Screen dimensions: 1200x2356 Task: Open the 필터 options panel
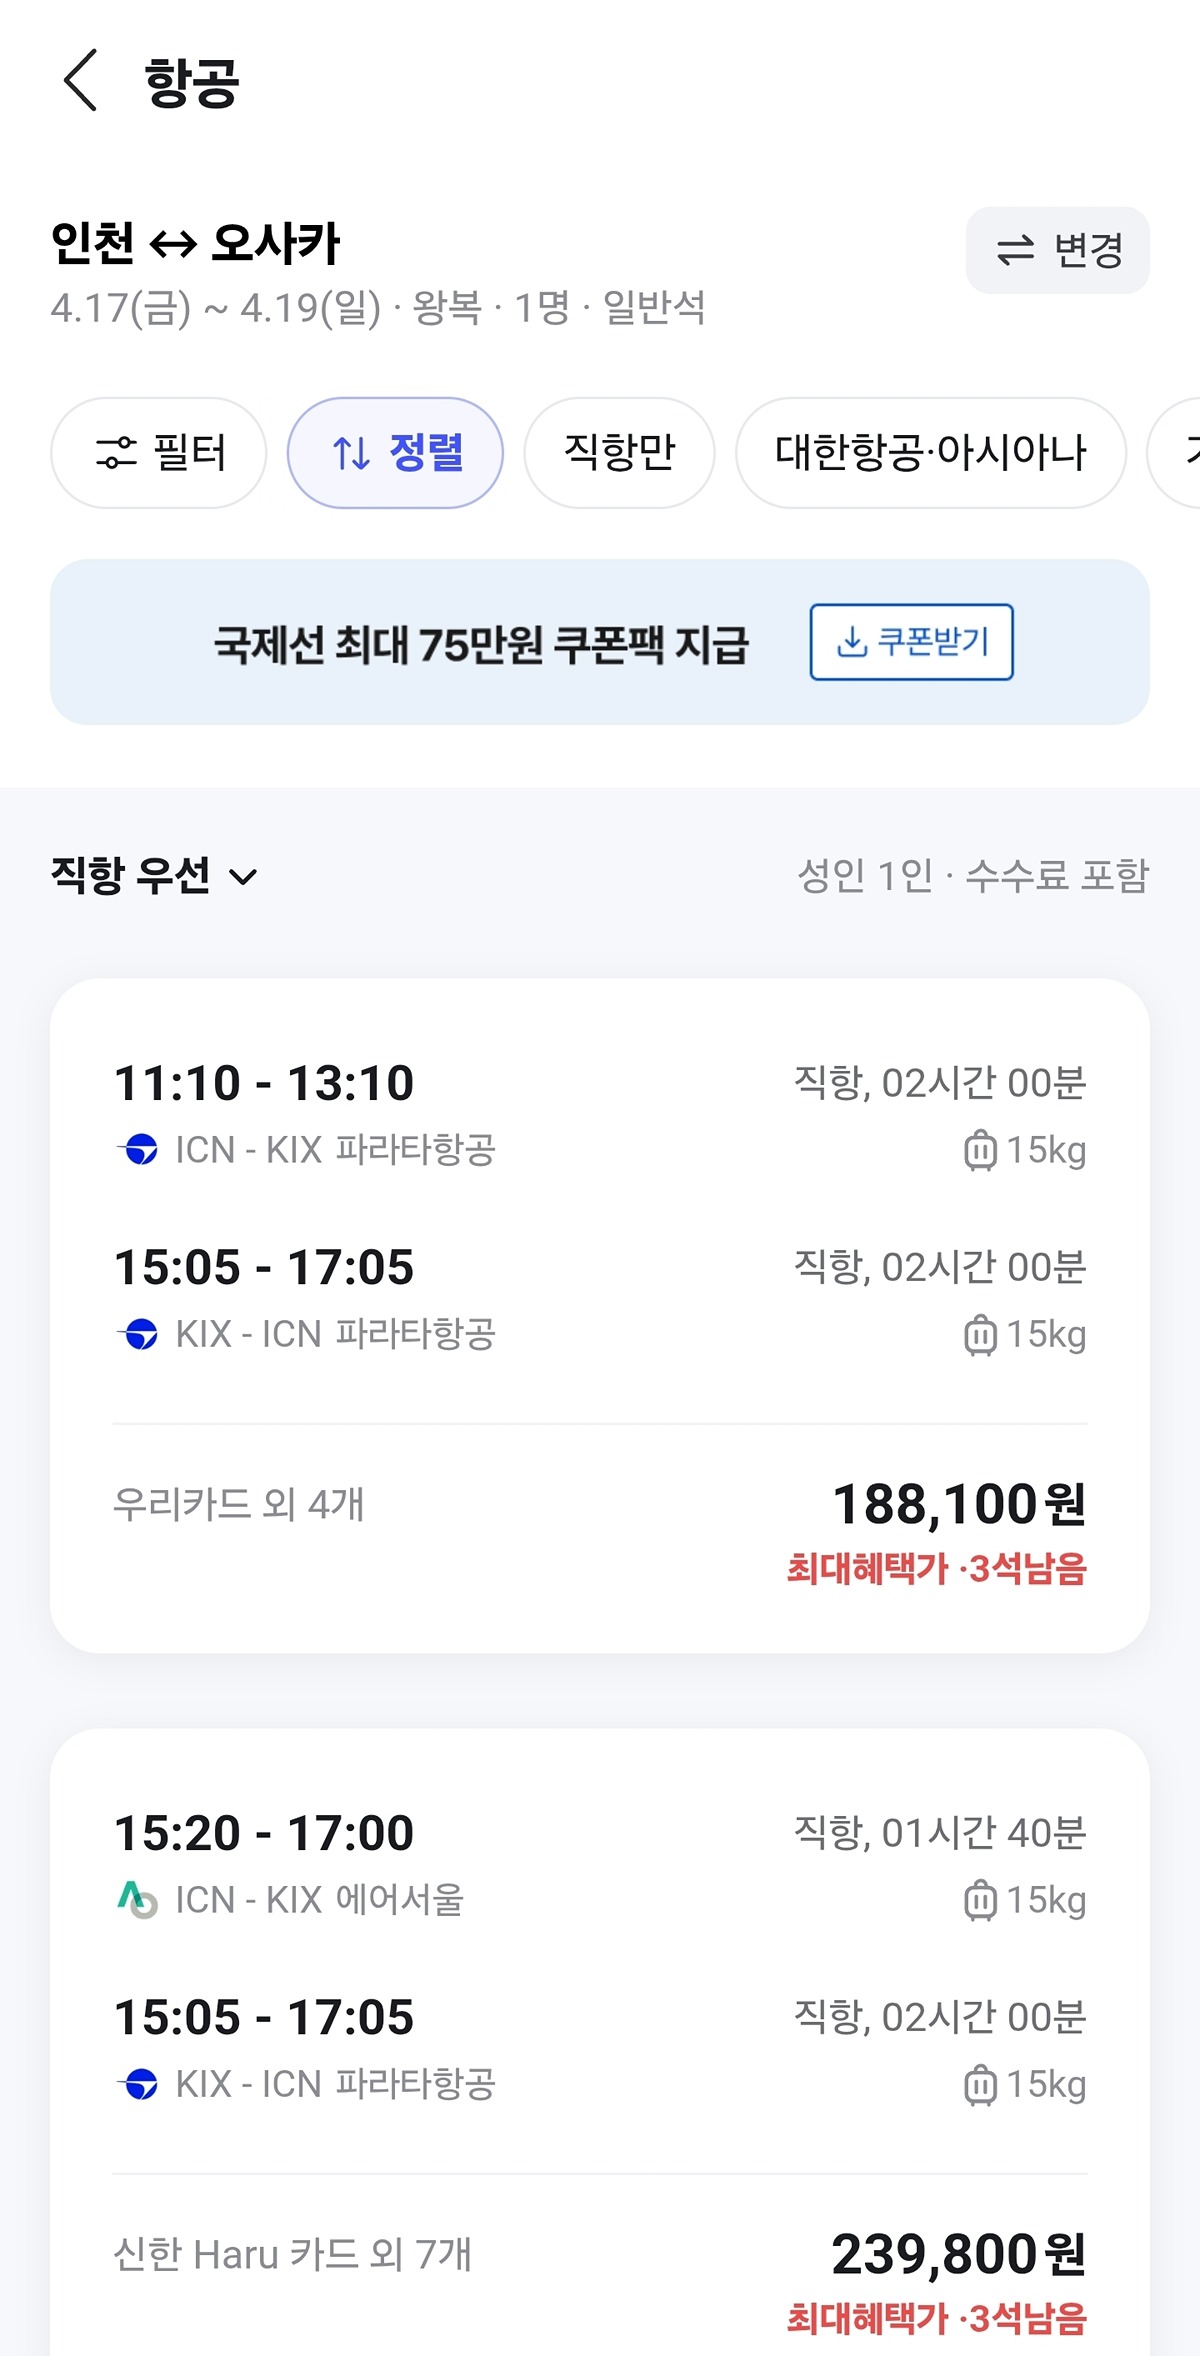point(159,453)
